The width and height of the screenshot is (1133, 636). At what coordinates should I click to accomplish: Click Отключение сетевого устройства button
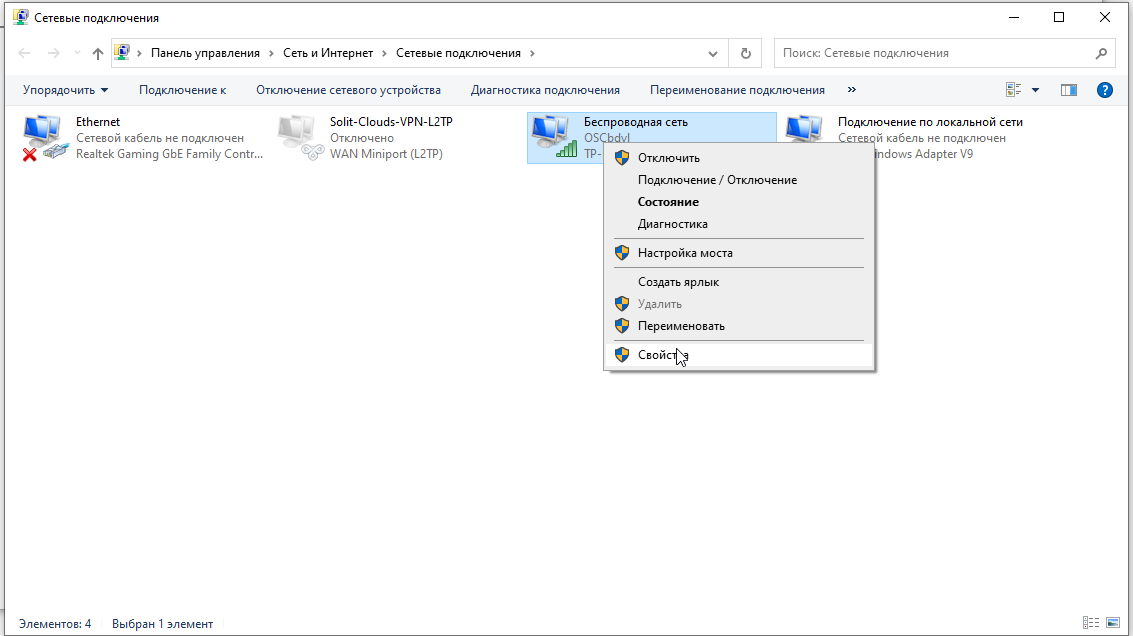348,90
